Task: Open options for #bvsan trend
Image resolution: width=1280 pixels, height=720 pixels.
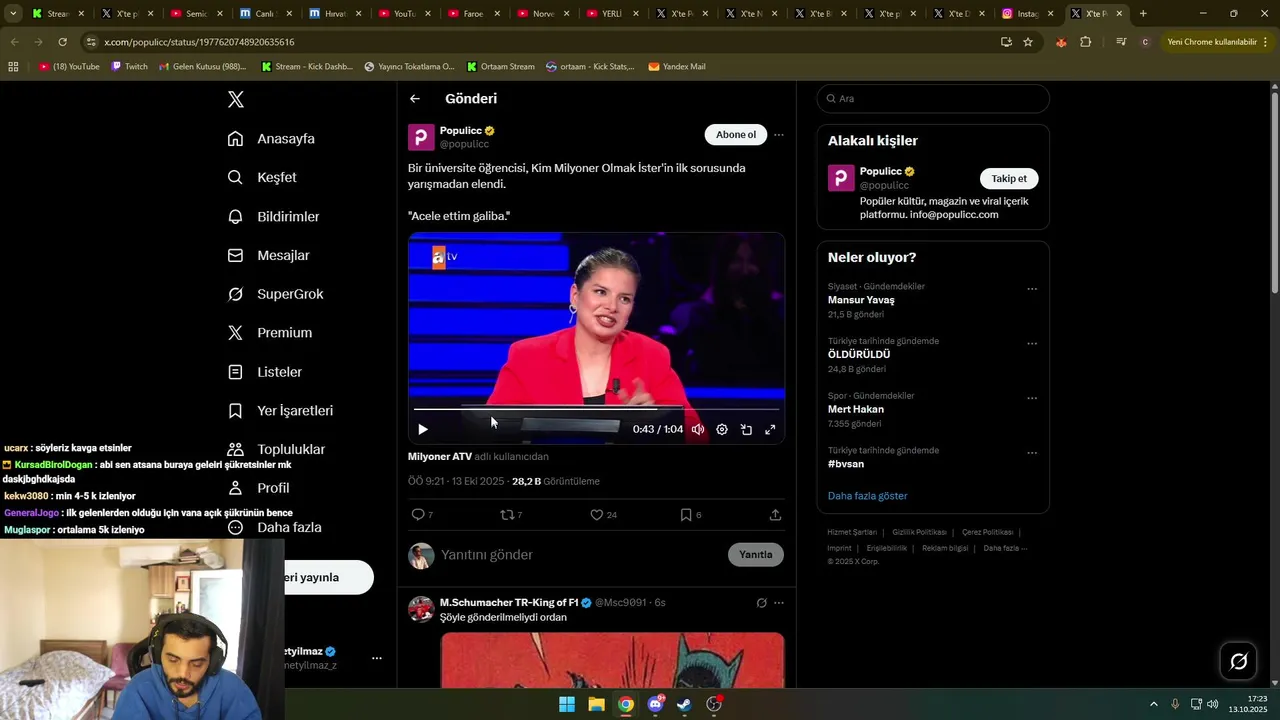Action: (x=1032, y=452)
